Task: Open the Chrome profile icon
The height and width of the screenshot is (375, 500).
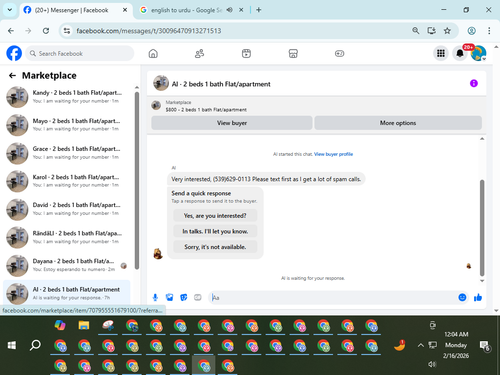Action: click(471, 31)
